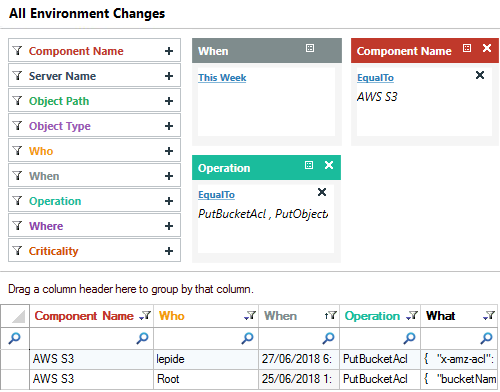The image size is (500, 392).
Task: Add an Object Path filter via plus icon
Action: point(169,101)
